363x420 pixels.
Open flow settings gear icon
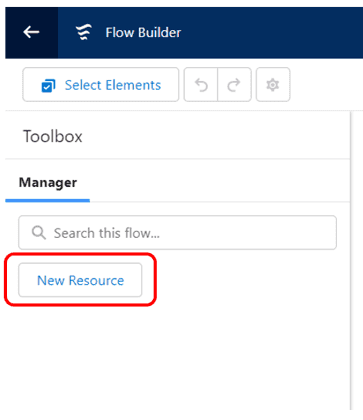click(273, 85)
